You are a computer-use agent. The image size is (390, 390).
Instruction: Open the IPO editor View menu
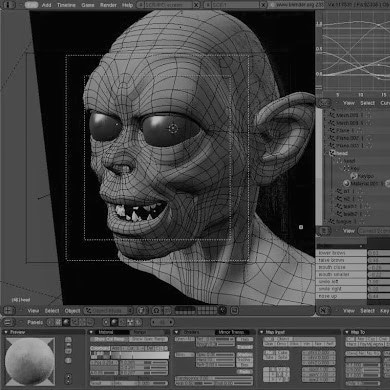click(349, 103)
